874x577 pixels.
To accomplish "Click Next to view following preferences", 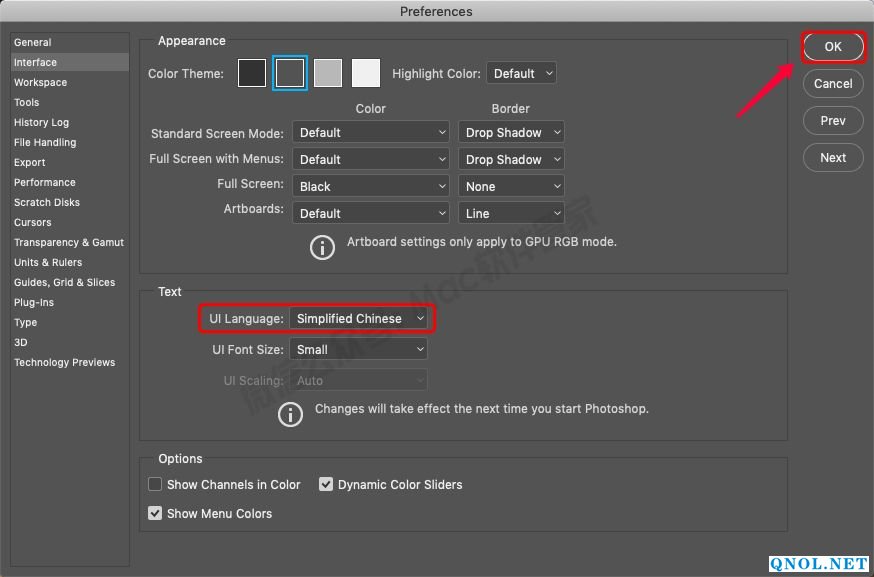I will click(833, 157).
